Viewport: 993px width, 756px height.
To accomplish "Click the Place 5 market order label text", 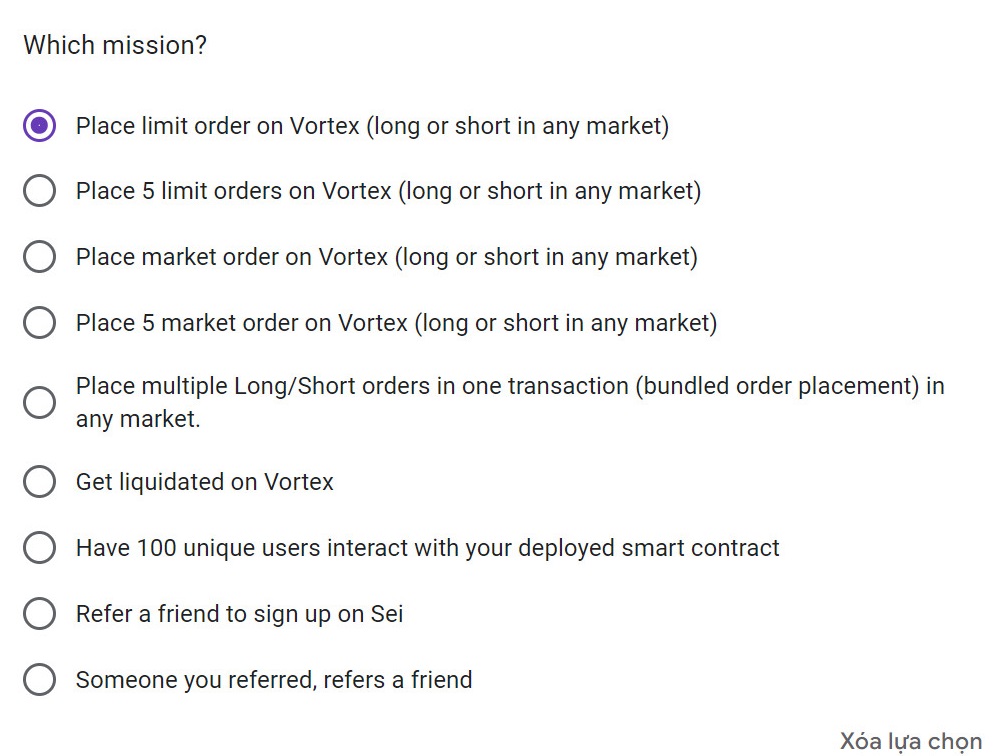I will (396, 323).
